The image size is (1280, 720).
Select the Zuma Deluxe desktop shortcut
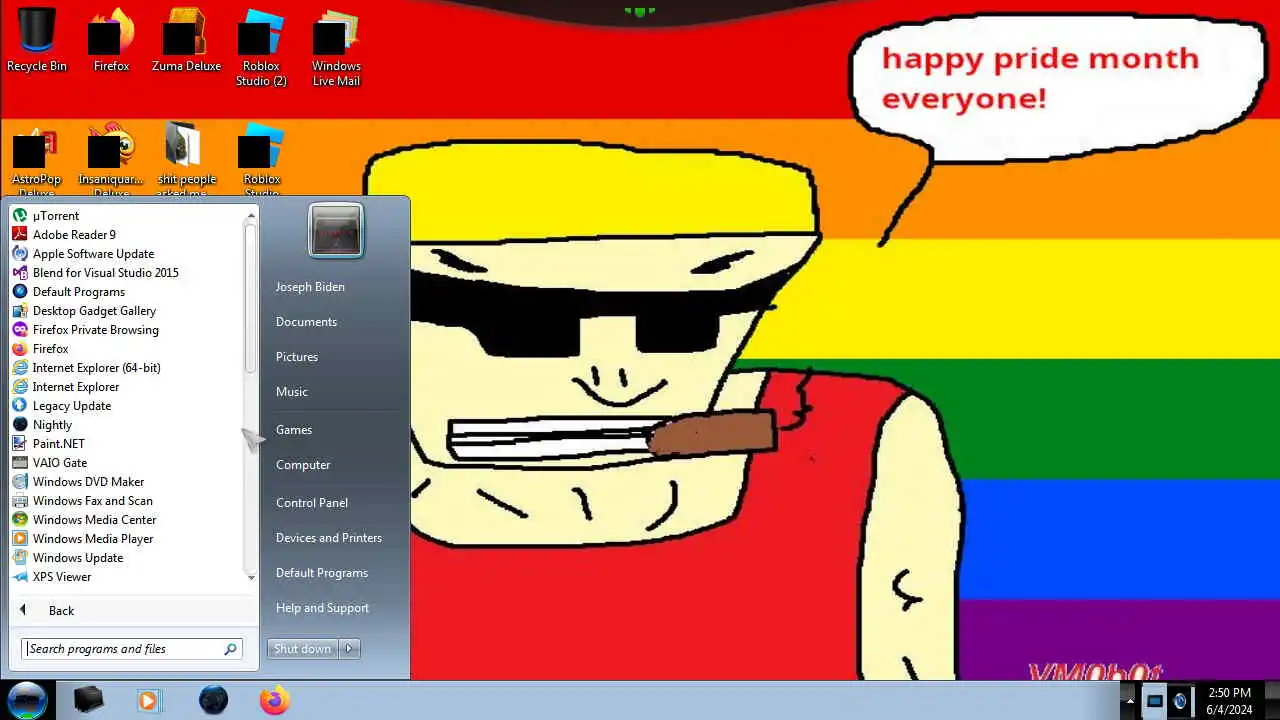(x=186, y=40)
